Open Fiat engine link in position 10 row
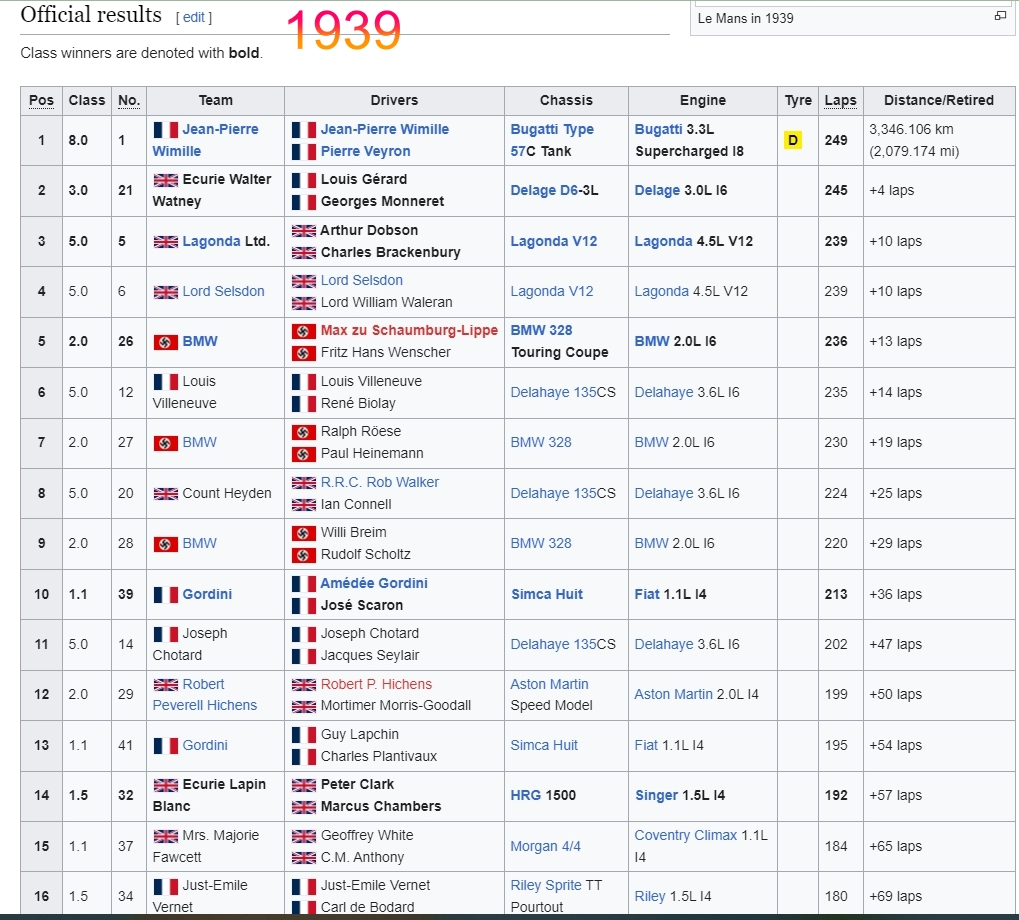Viewport: 1019px width, 920px height. 647,594
